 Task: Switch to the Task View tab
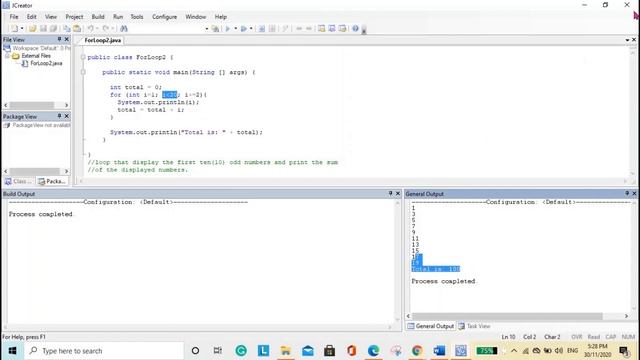click(x=474, y=326)
